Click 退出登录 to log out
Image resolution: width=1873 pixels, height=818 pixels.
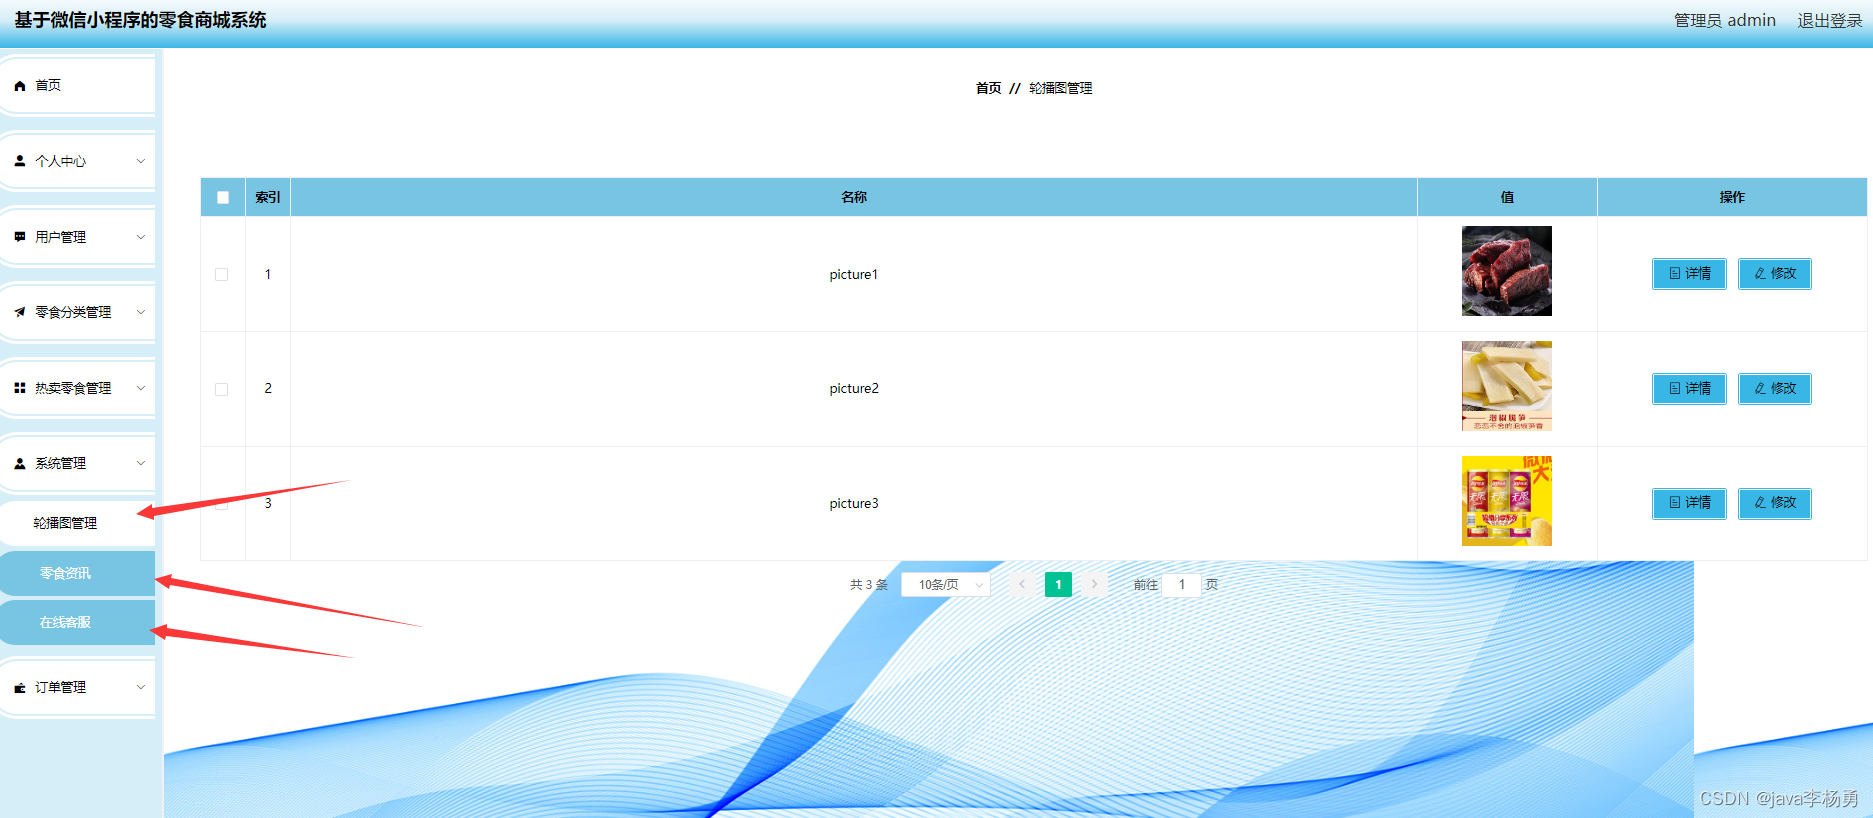pyautogui.click(x=1829, y=20)
